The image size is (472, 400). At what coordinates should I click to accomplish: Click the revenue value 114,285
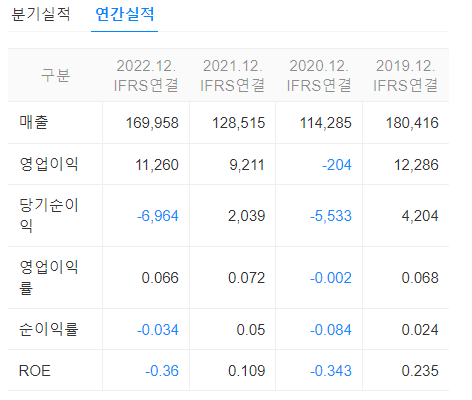click(326, 123)
